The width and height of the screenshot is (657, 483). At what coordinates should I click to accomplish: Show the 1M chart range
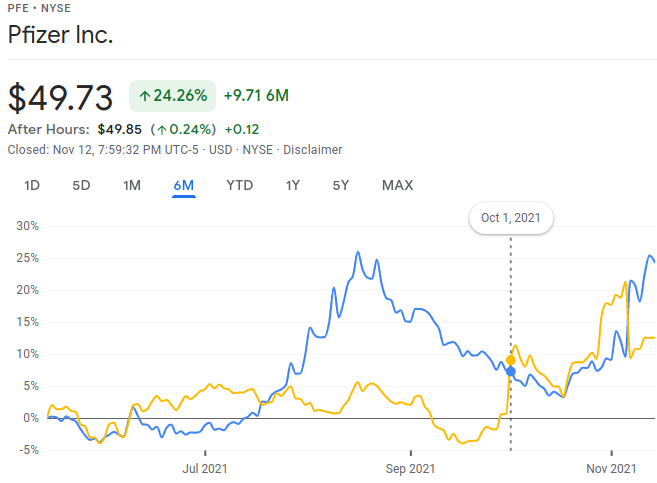tap(132, 185)
